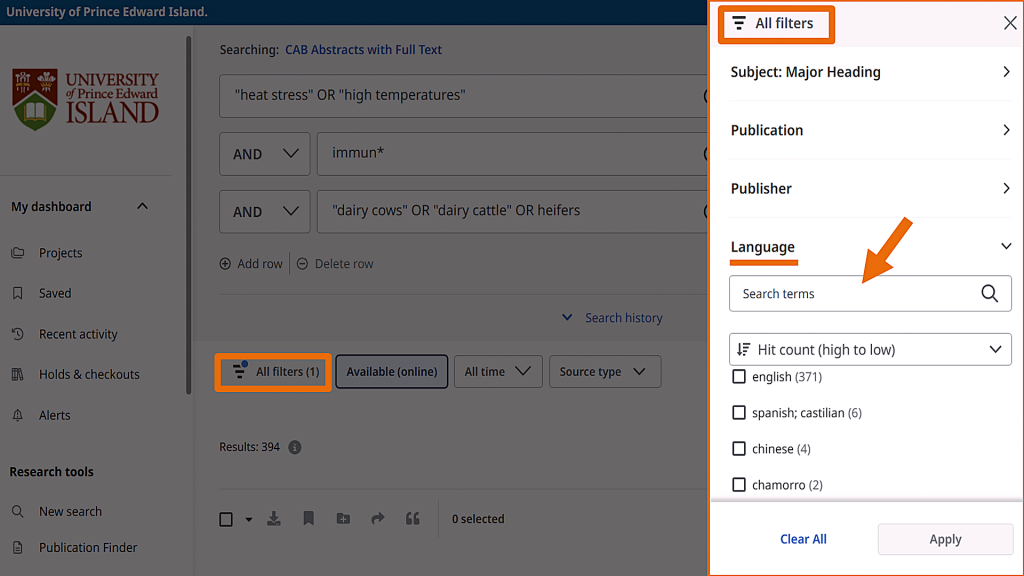Open the Hit count sort dropdown
Image resolution: width=1024 pixels, height=576 pixels.
[x=870, y=350]
